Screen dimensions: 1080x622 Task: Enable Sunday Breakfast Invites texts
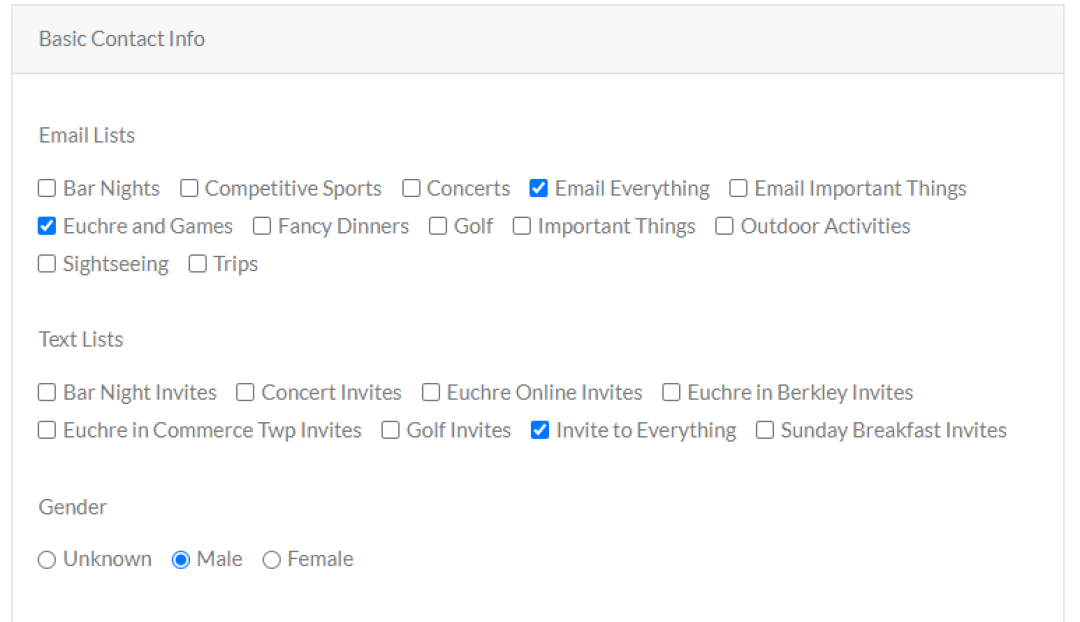765,430
